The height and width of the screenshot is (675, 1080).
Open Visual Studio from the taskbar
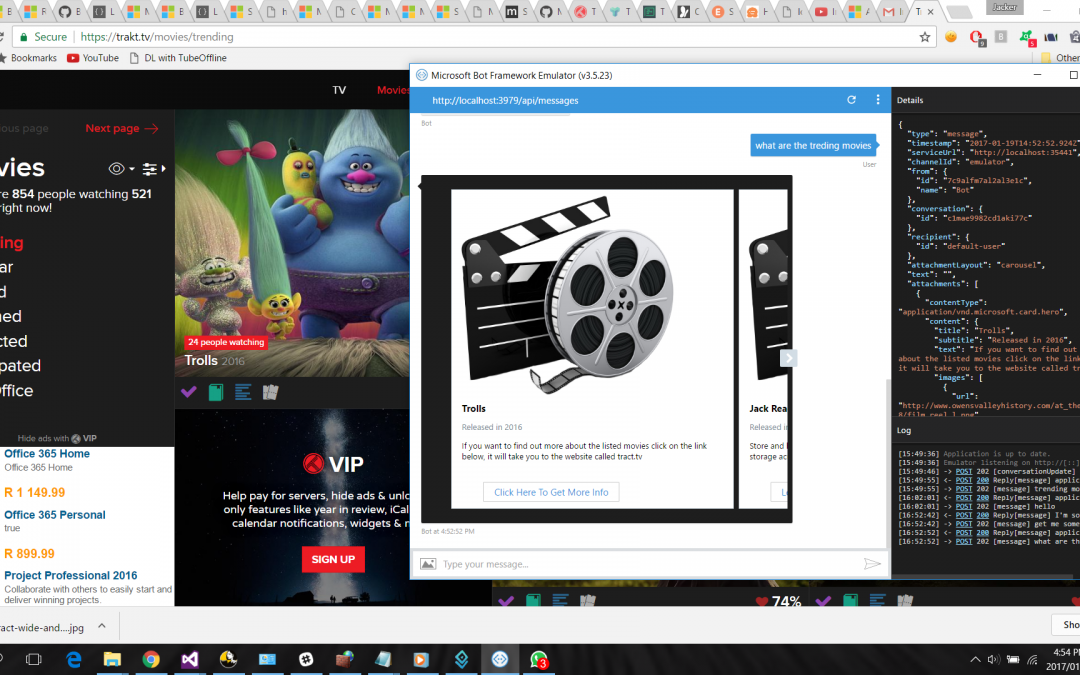click(189, 659)
